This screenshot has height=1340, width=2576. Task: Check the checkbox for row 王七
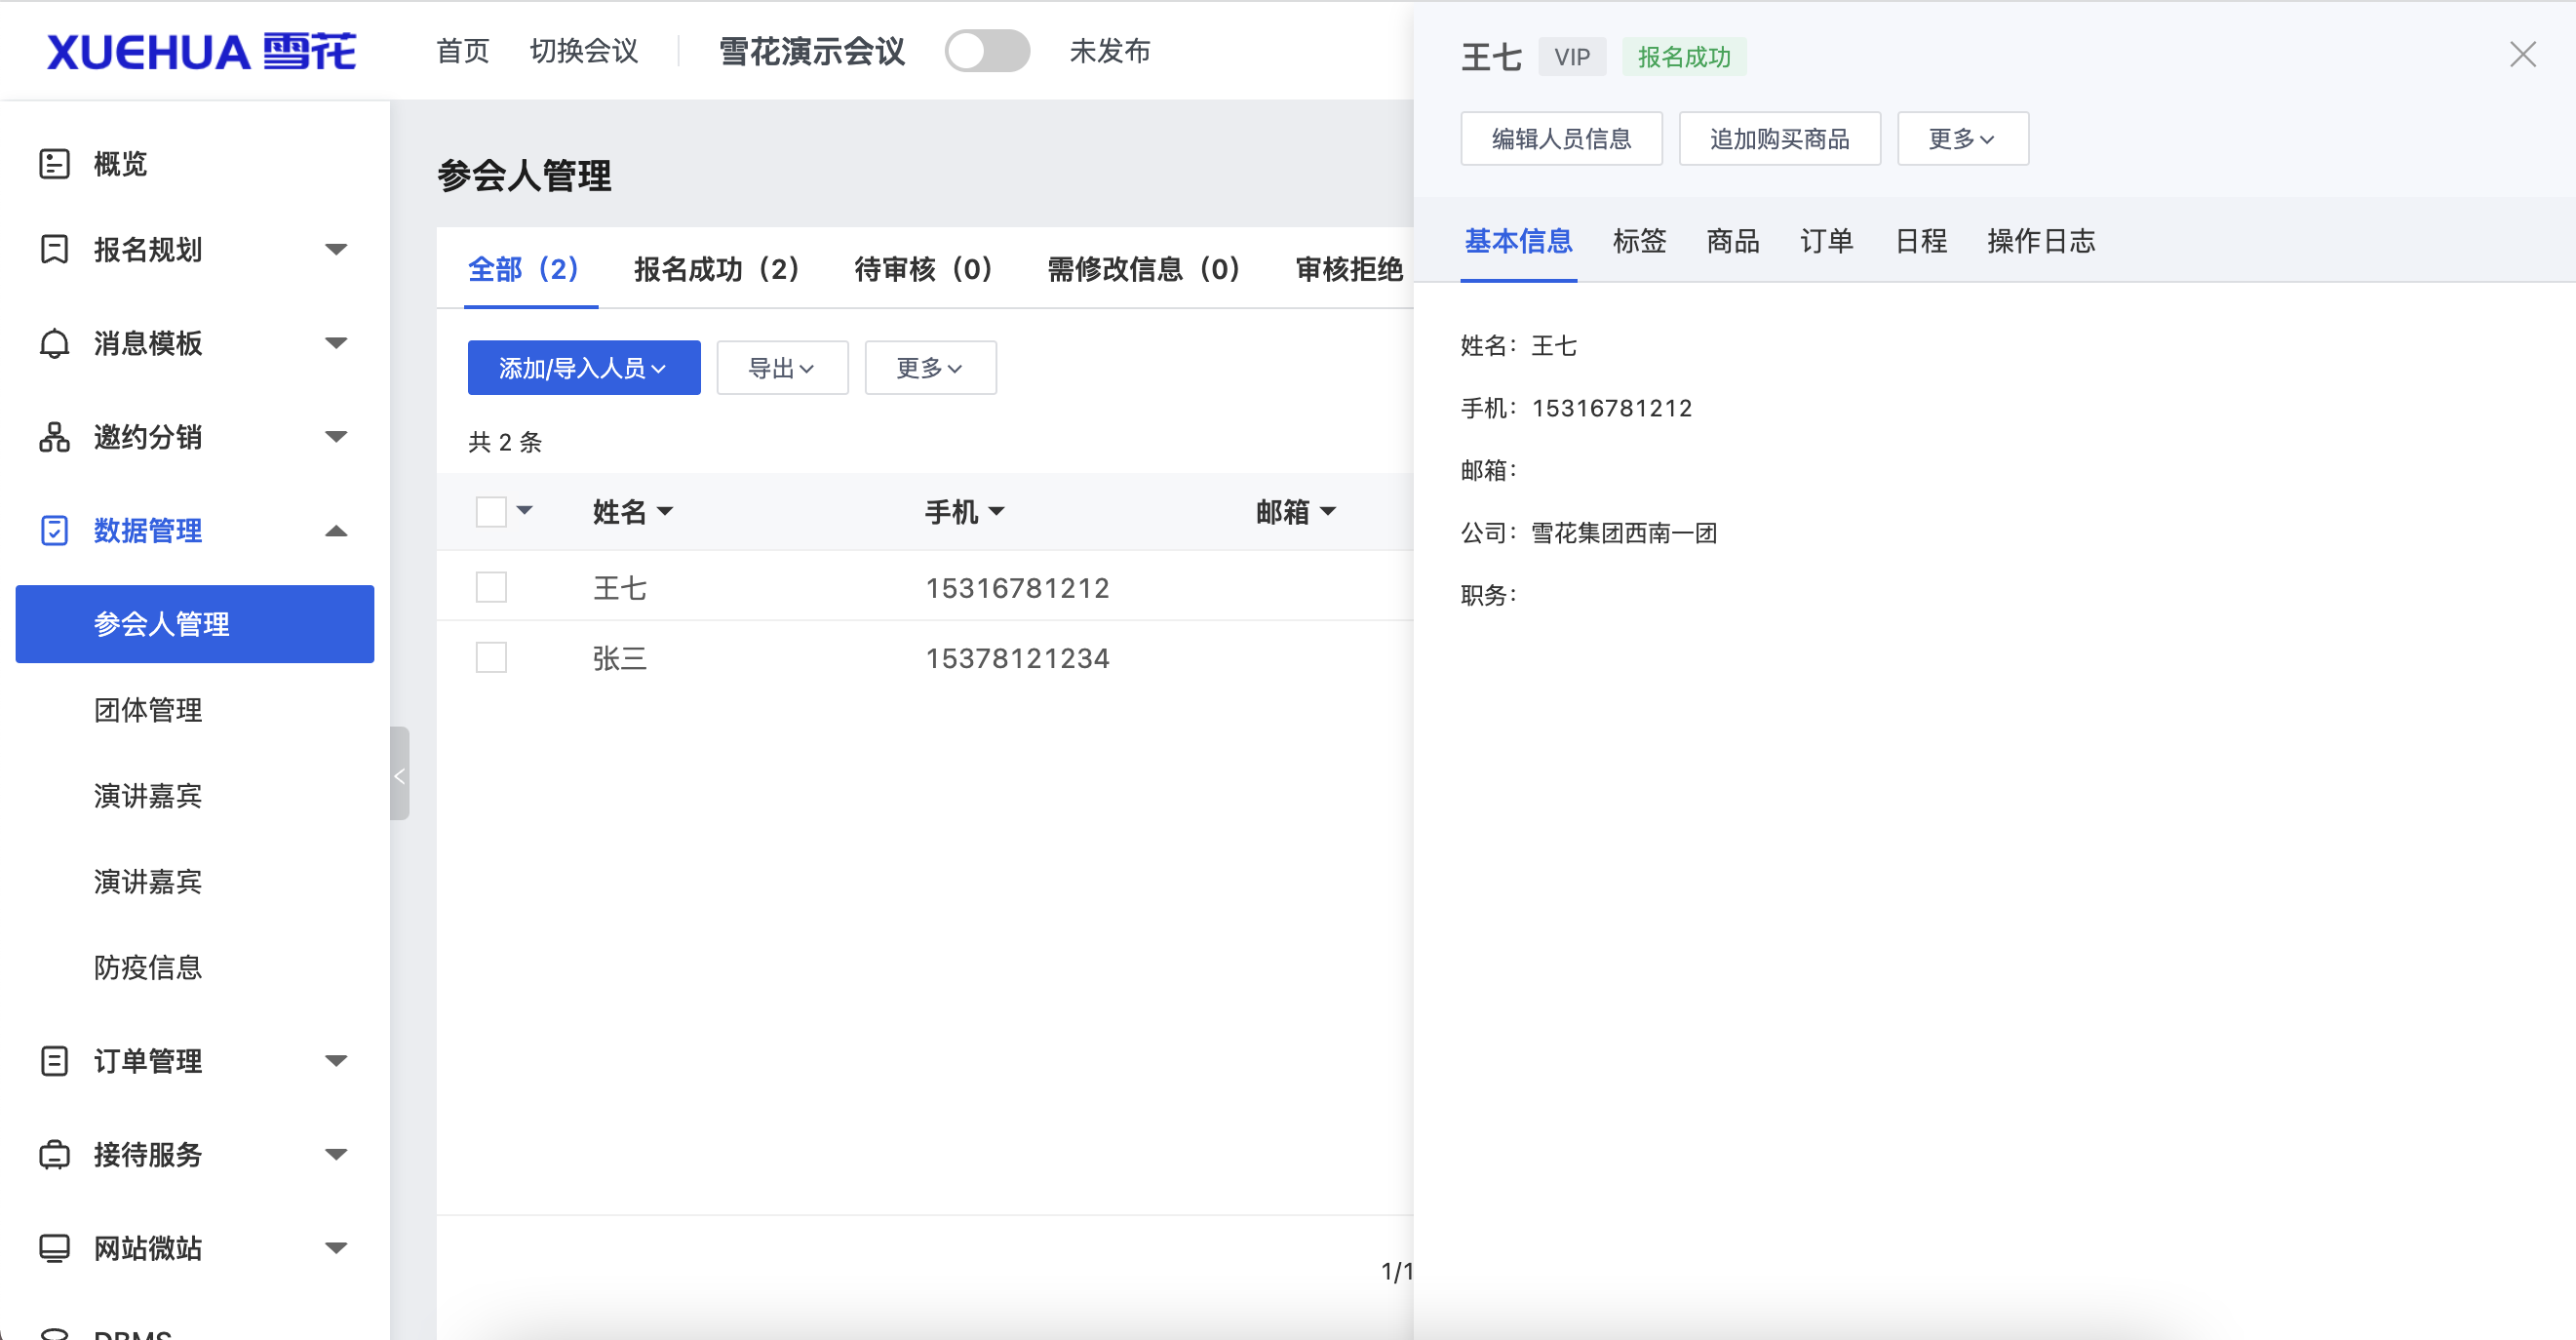(x=491, y=587)
